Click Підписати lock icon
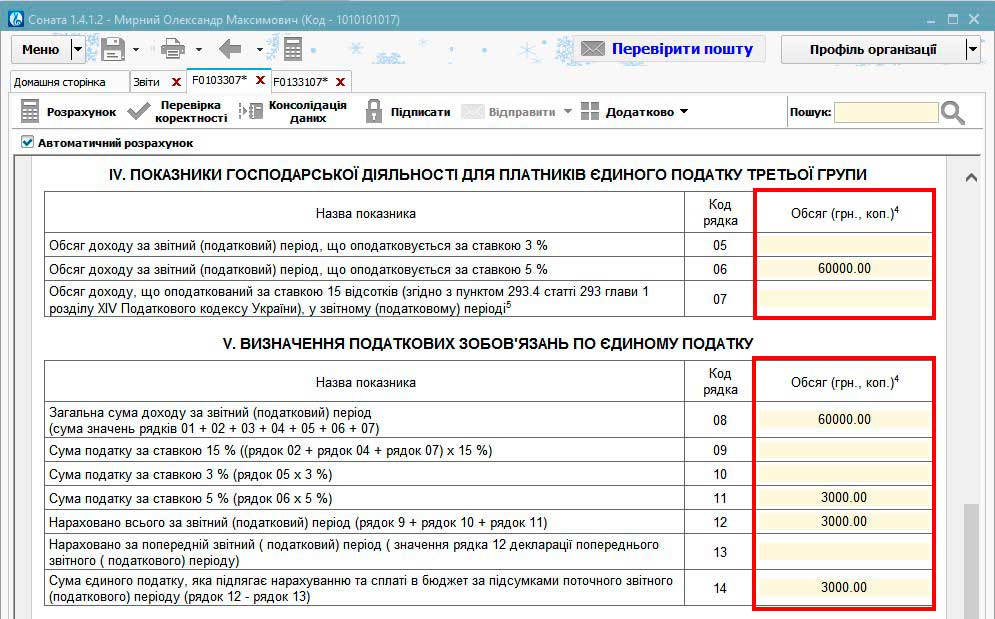The width and height of the screenshot is (995, 619). [374, 112]
